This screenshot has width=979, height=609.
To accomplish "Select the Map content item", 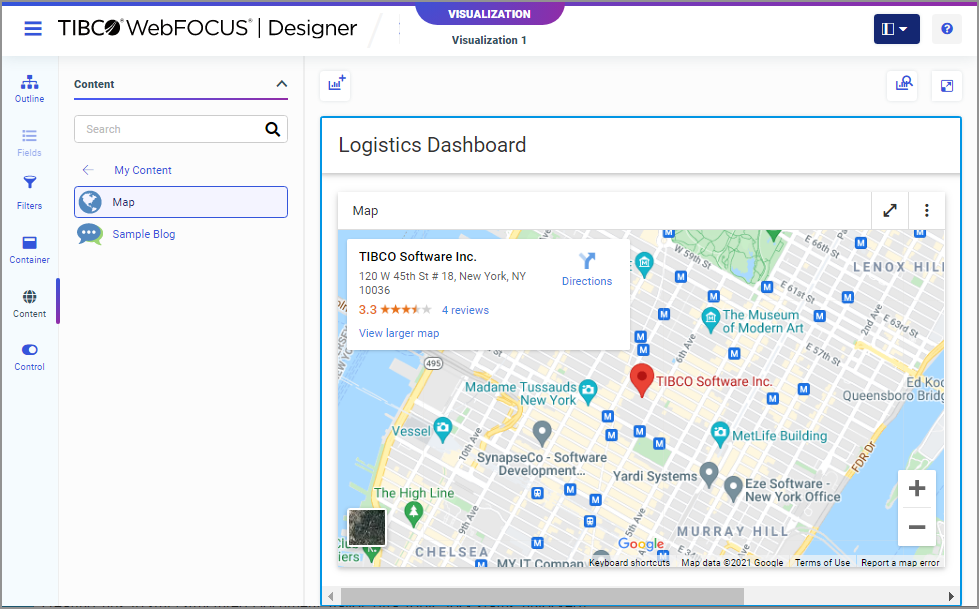I will [x=181, y=202].
